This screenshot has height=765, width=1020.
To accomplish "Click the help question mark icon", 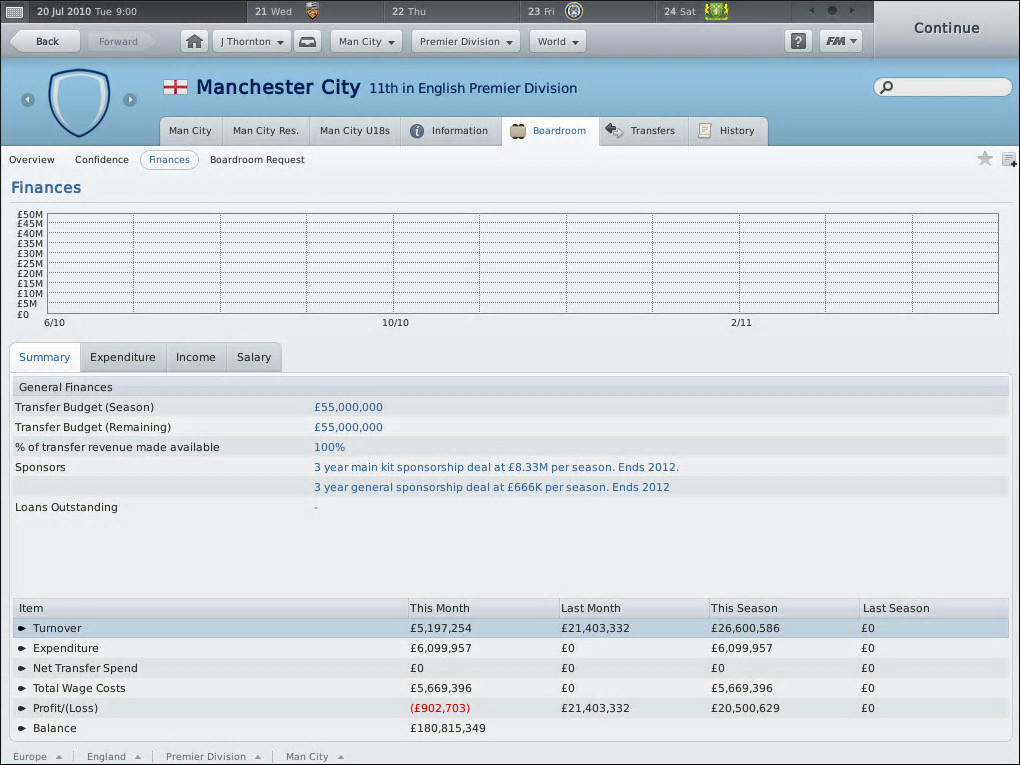I will click(798, 42).
